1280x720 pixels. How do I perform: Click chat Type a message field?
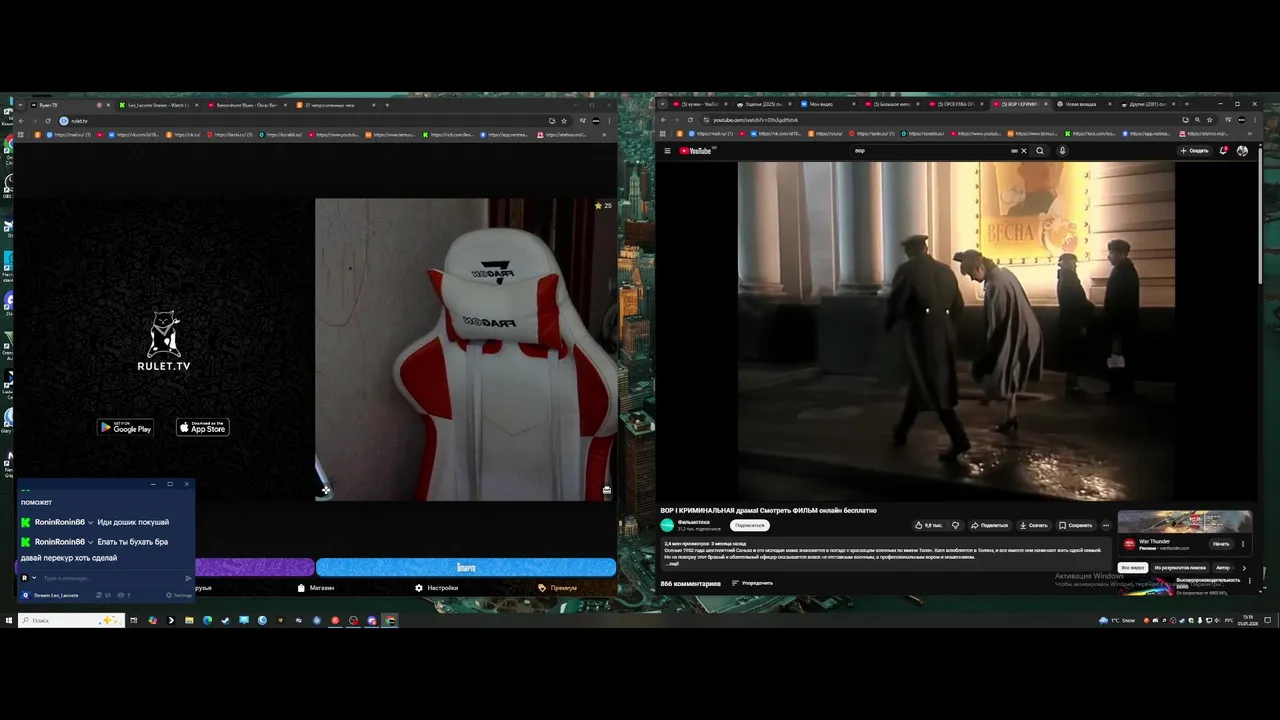110,578
